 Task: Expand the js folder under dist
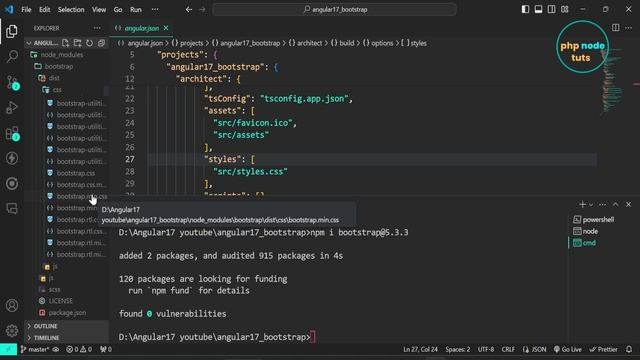point(55,267)
